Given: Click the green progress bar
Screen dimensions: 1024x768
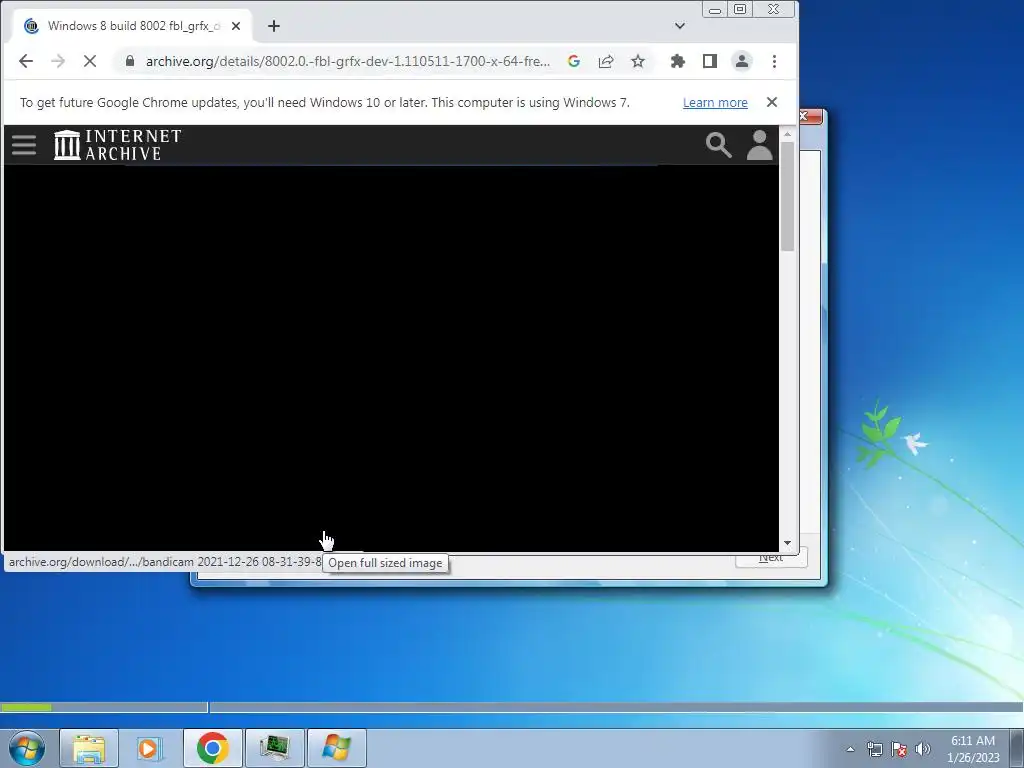Looking at the screenshot, I should pos(26,707).
